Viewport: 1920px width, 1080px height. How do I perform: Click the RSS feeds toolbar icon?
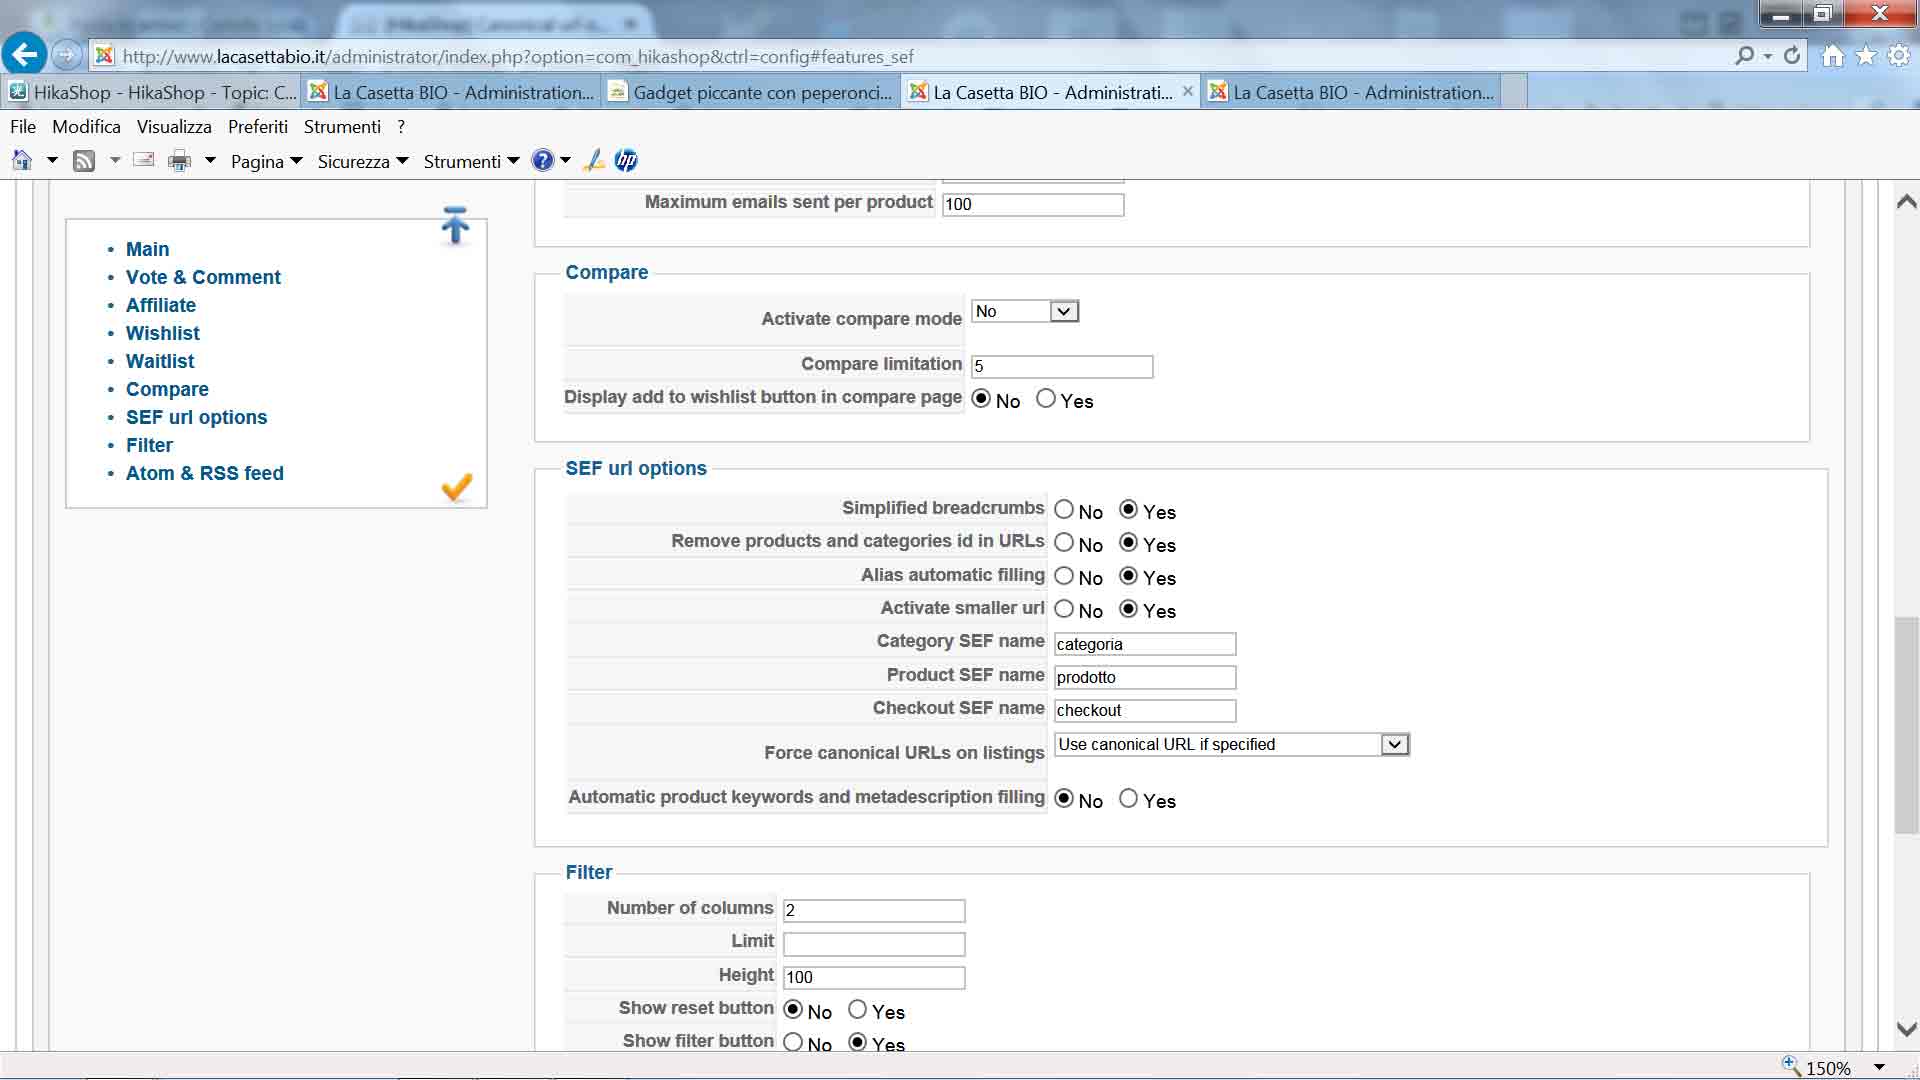[84, 161]
